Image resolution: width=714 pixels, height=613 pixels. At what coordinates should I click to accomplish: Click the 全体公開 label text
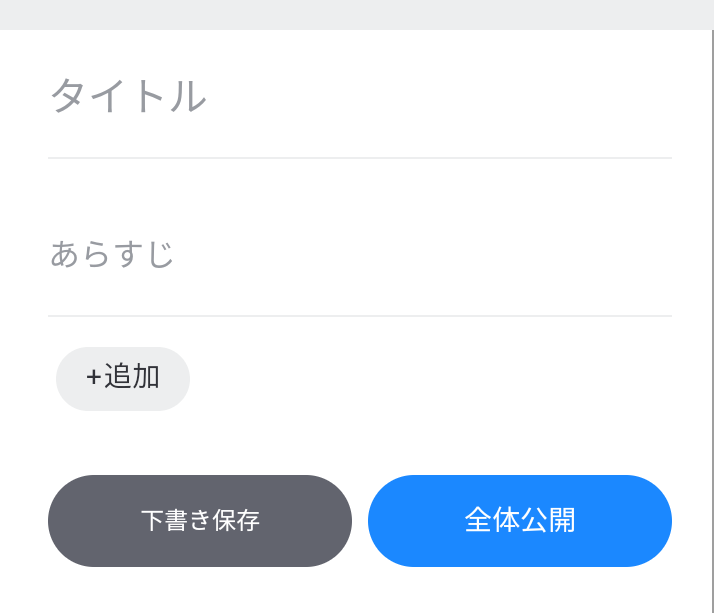(x=520, y=520)
